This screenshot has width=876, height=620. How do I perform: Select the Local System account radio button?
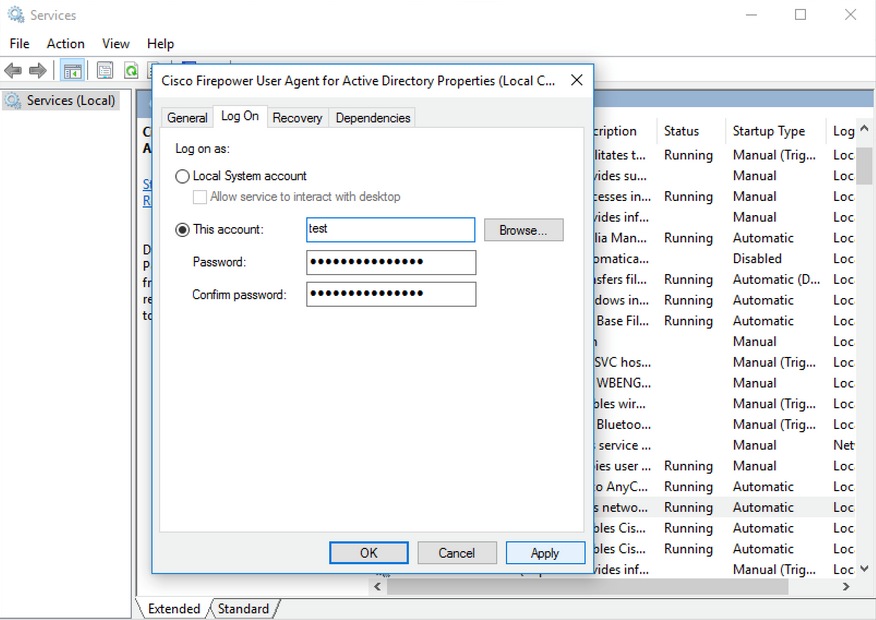(x=181, y=175)
